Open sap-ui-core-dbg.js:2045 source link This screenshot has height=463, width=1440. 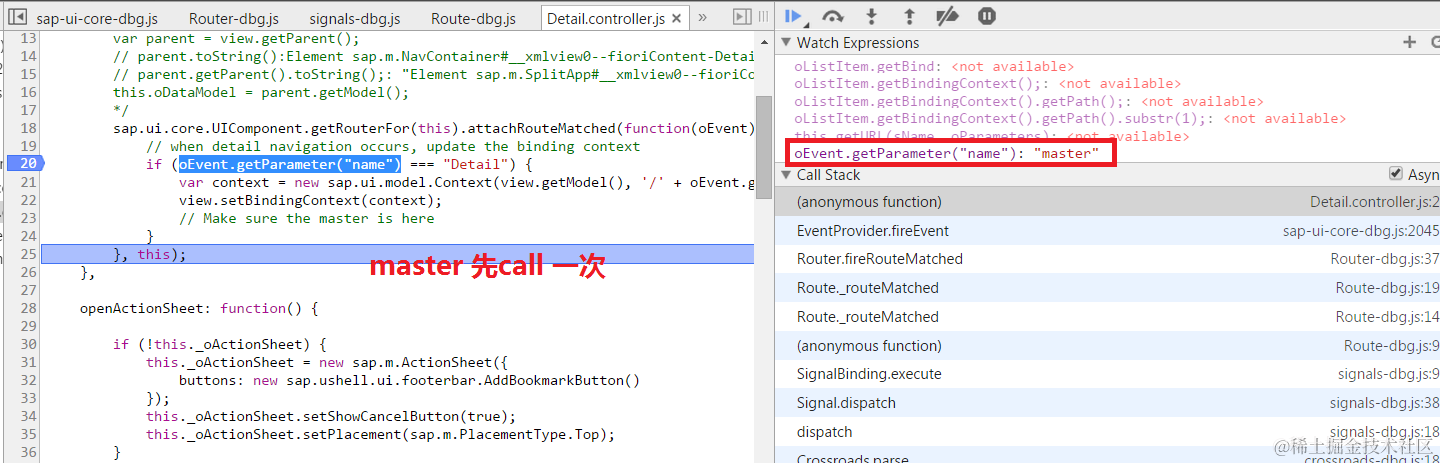[1361, 231]
